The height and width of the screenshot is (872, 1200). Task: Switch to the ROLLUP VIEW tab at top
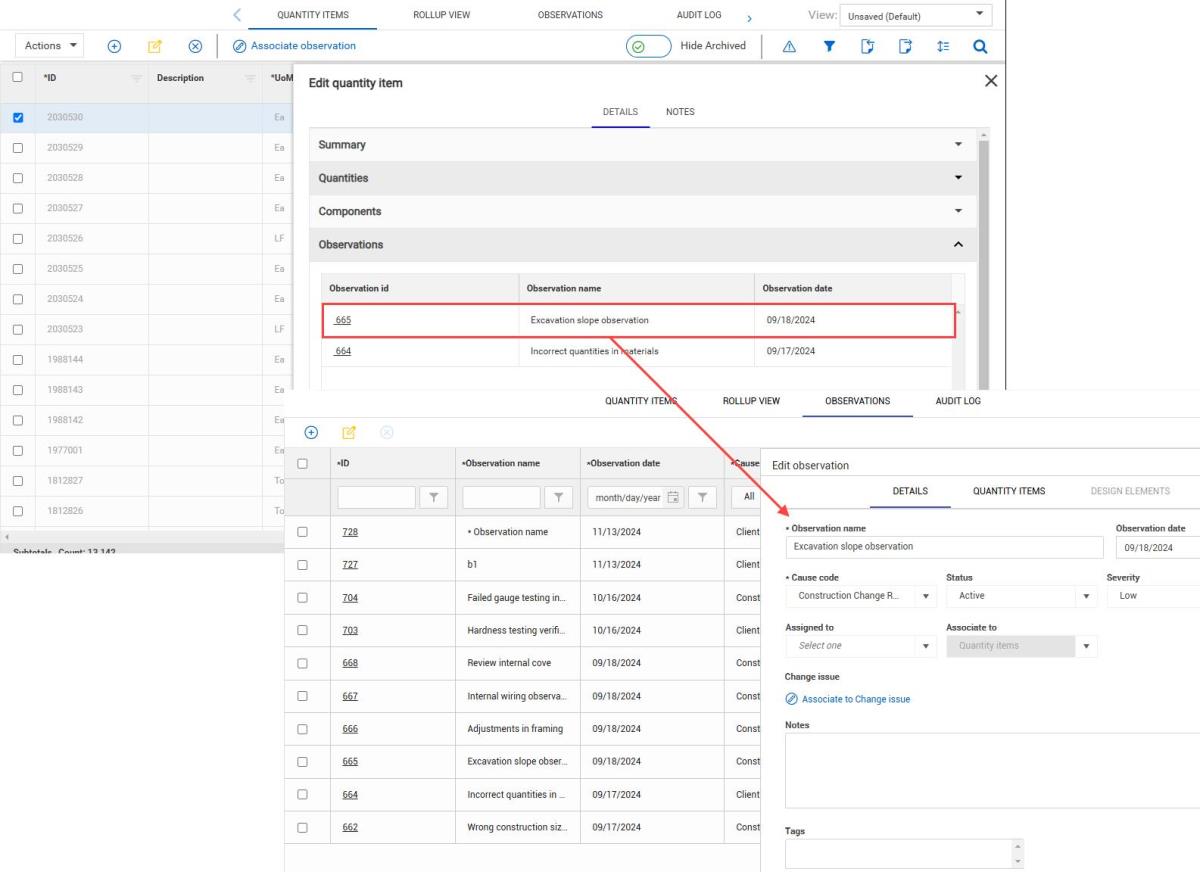click(x=441, y=15)
